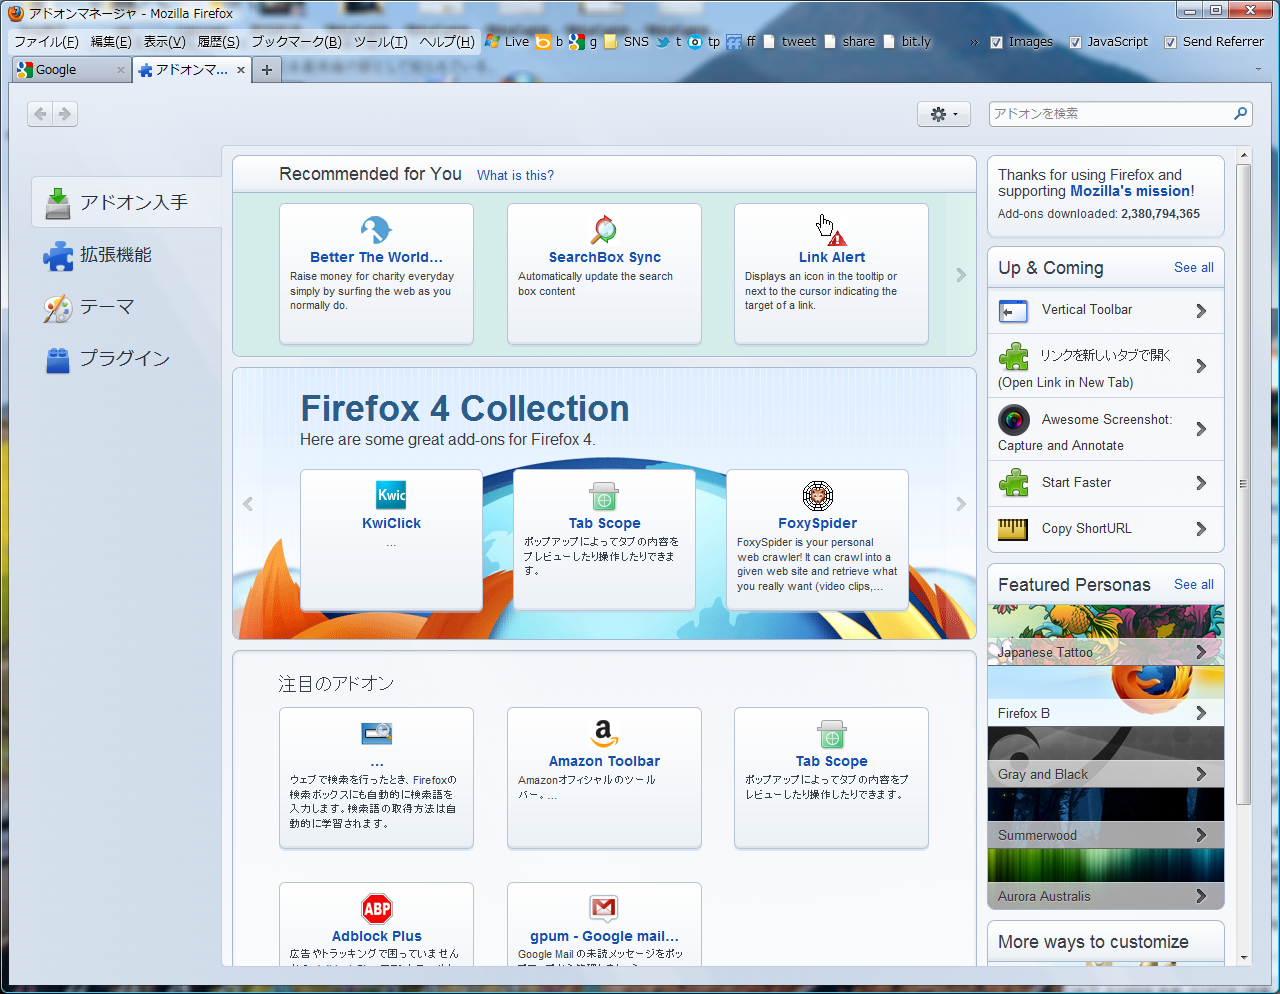Click the bit.ly bookmarklet

907,42
